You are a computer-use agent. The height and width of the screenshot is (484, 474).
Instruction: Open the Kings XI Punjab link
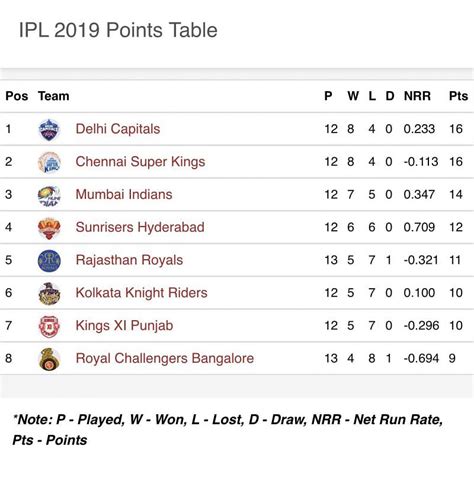click(x=124, y=326)
